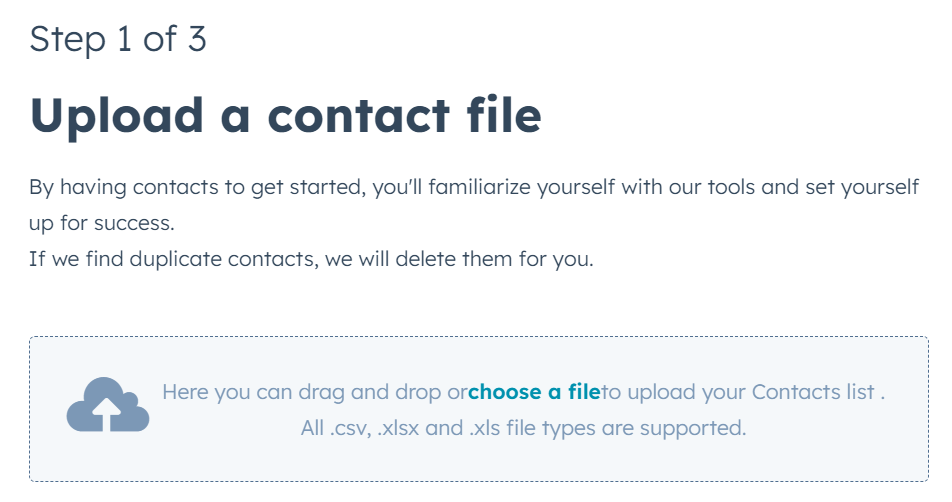Click the word 'file' in the main heading
This screenshot has width=952, height=502.
pyautogui.click(x=503, y=115)
